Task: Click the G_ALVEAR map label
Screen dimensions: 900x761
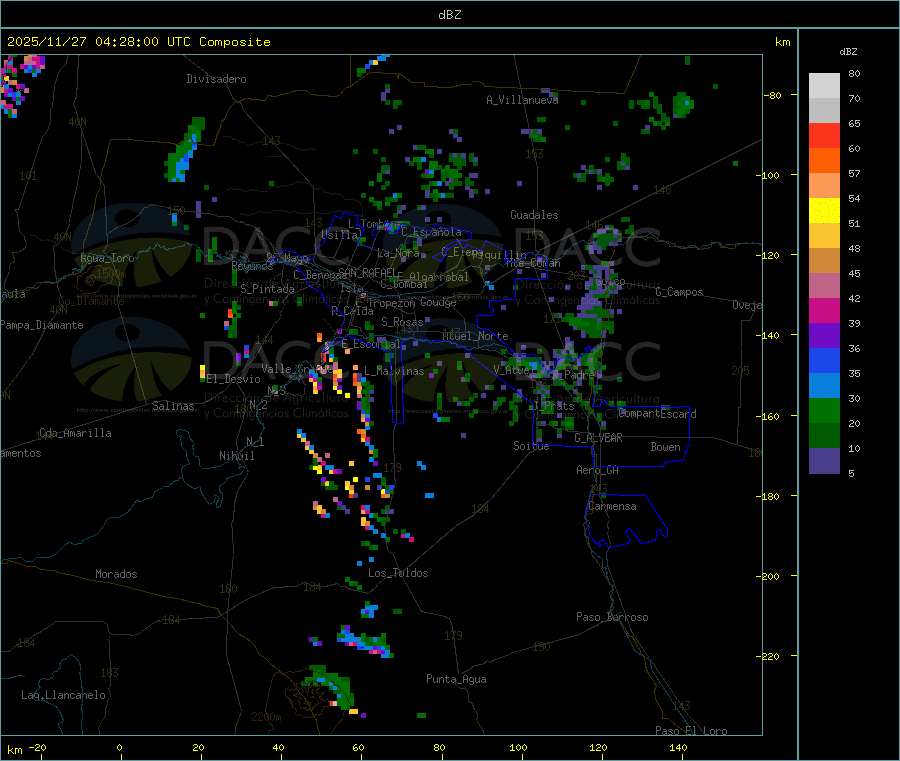Action: pos(599,438)
